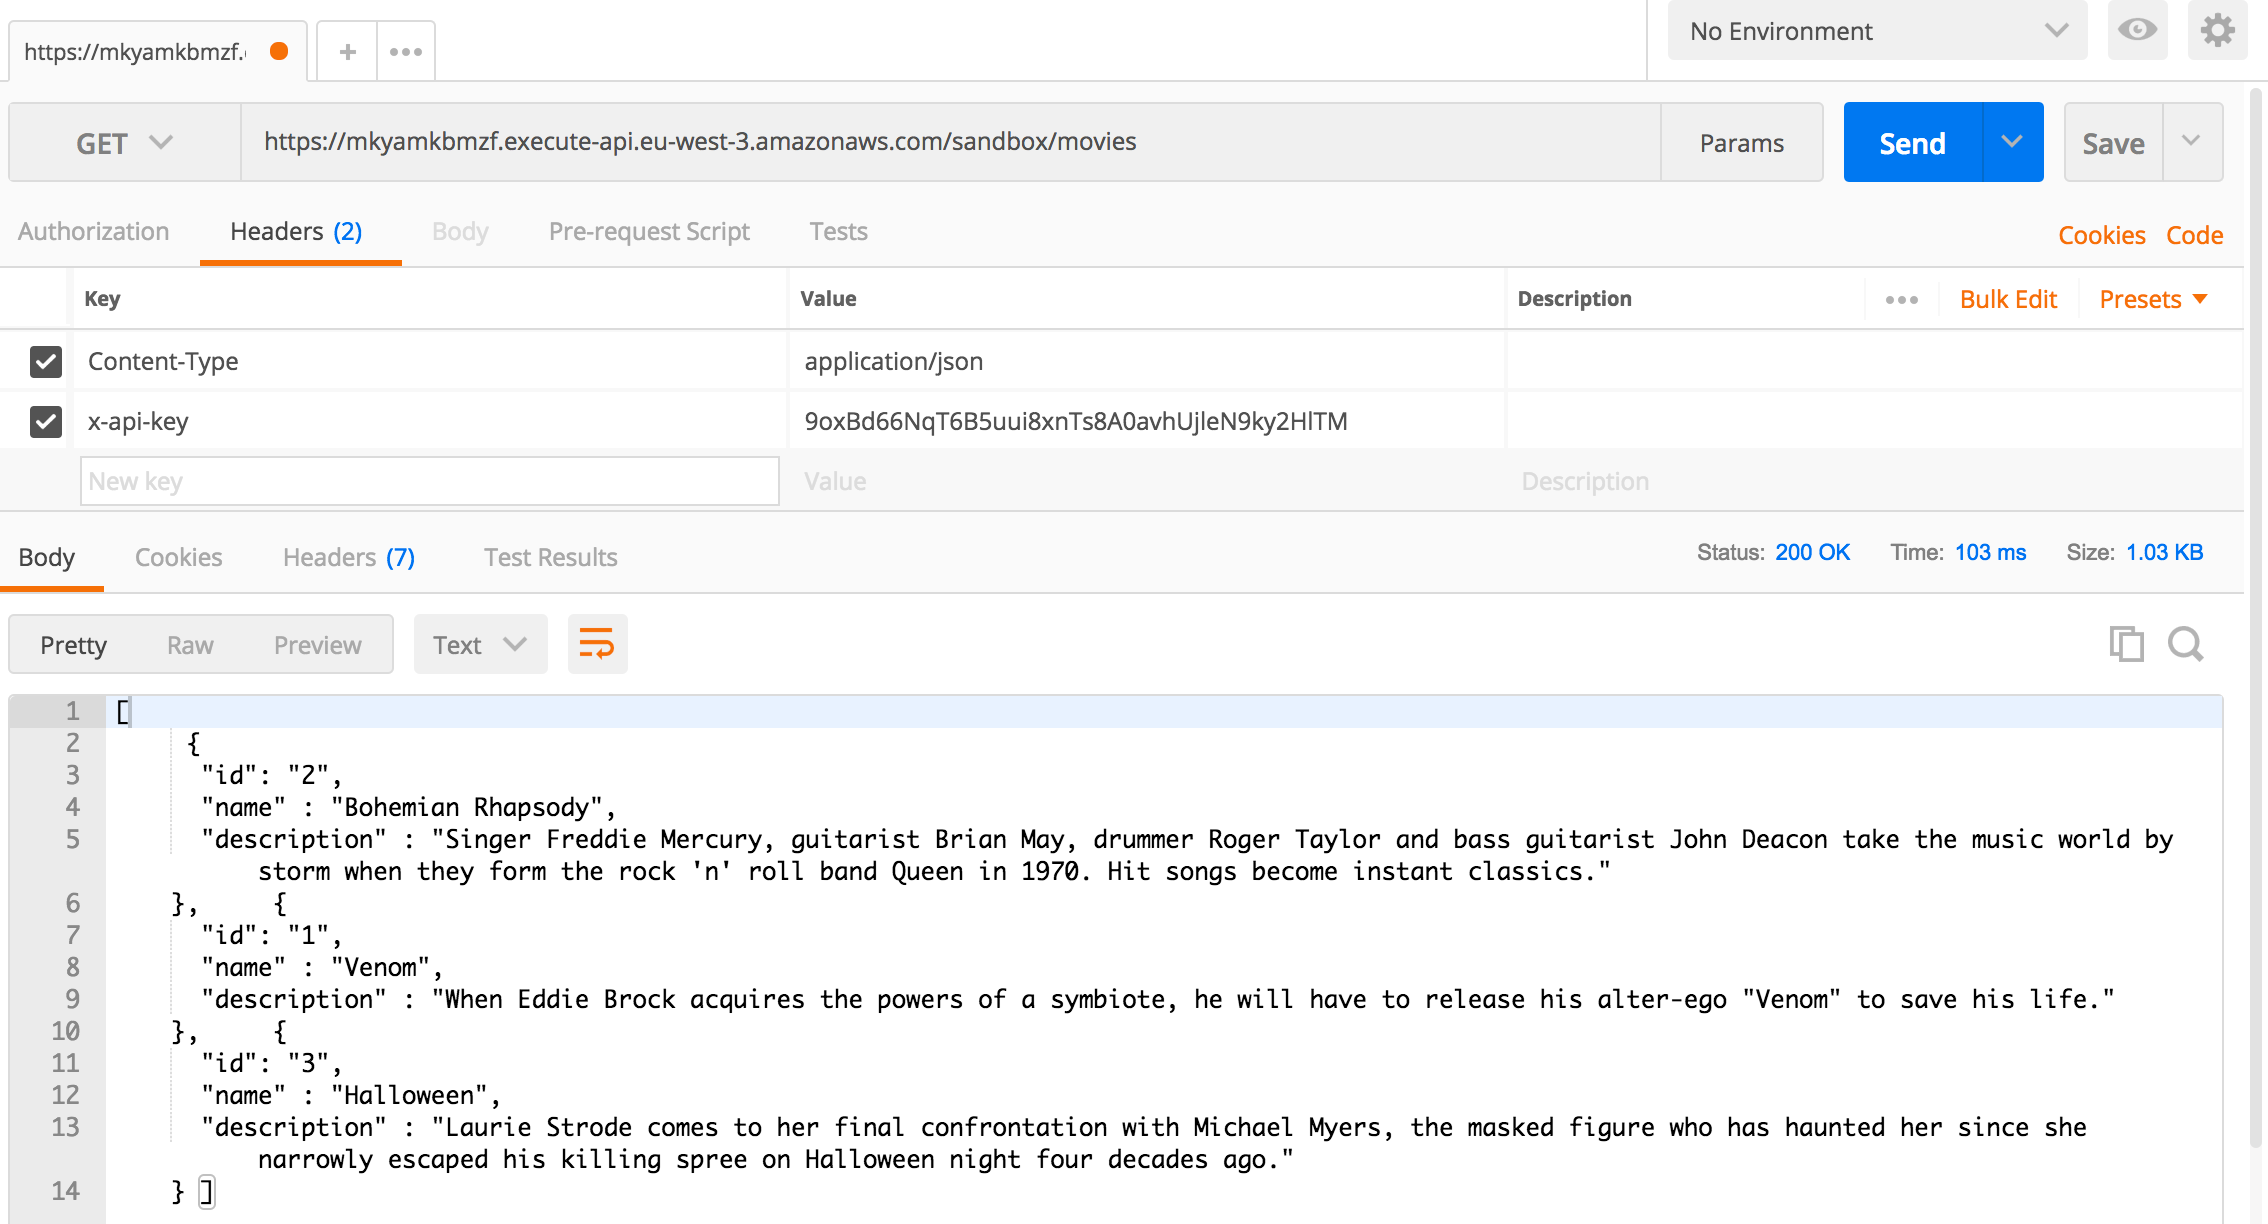Open the environment quick look eye icon

(x=2137, y=31)
